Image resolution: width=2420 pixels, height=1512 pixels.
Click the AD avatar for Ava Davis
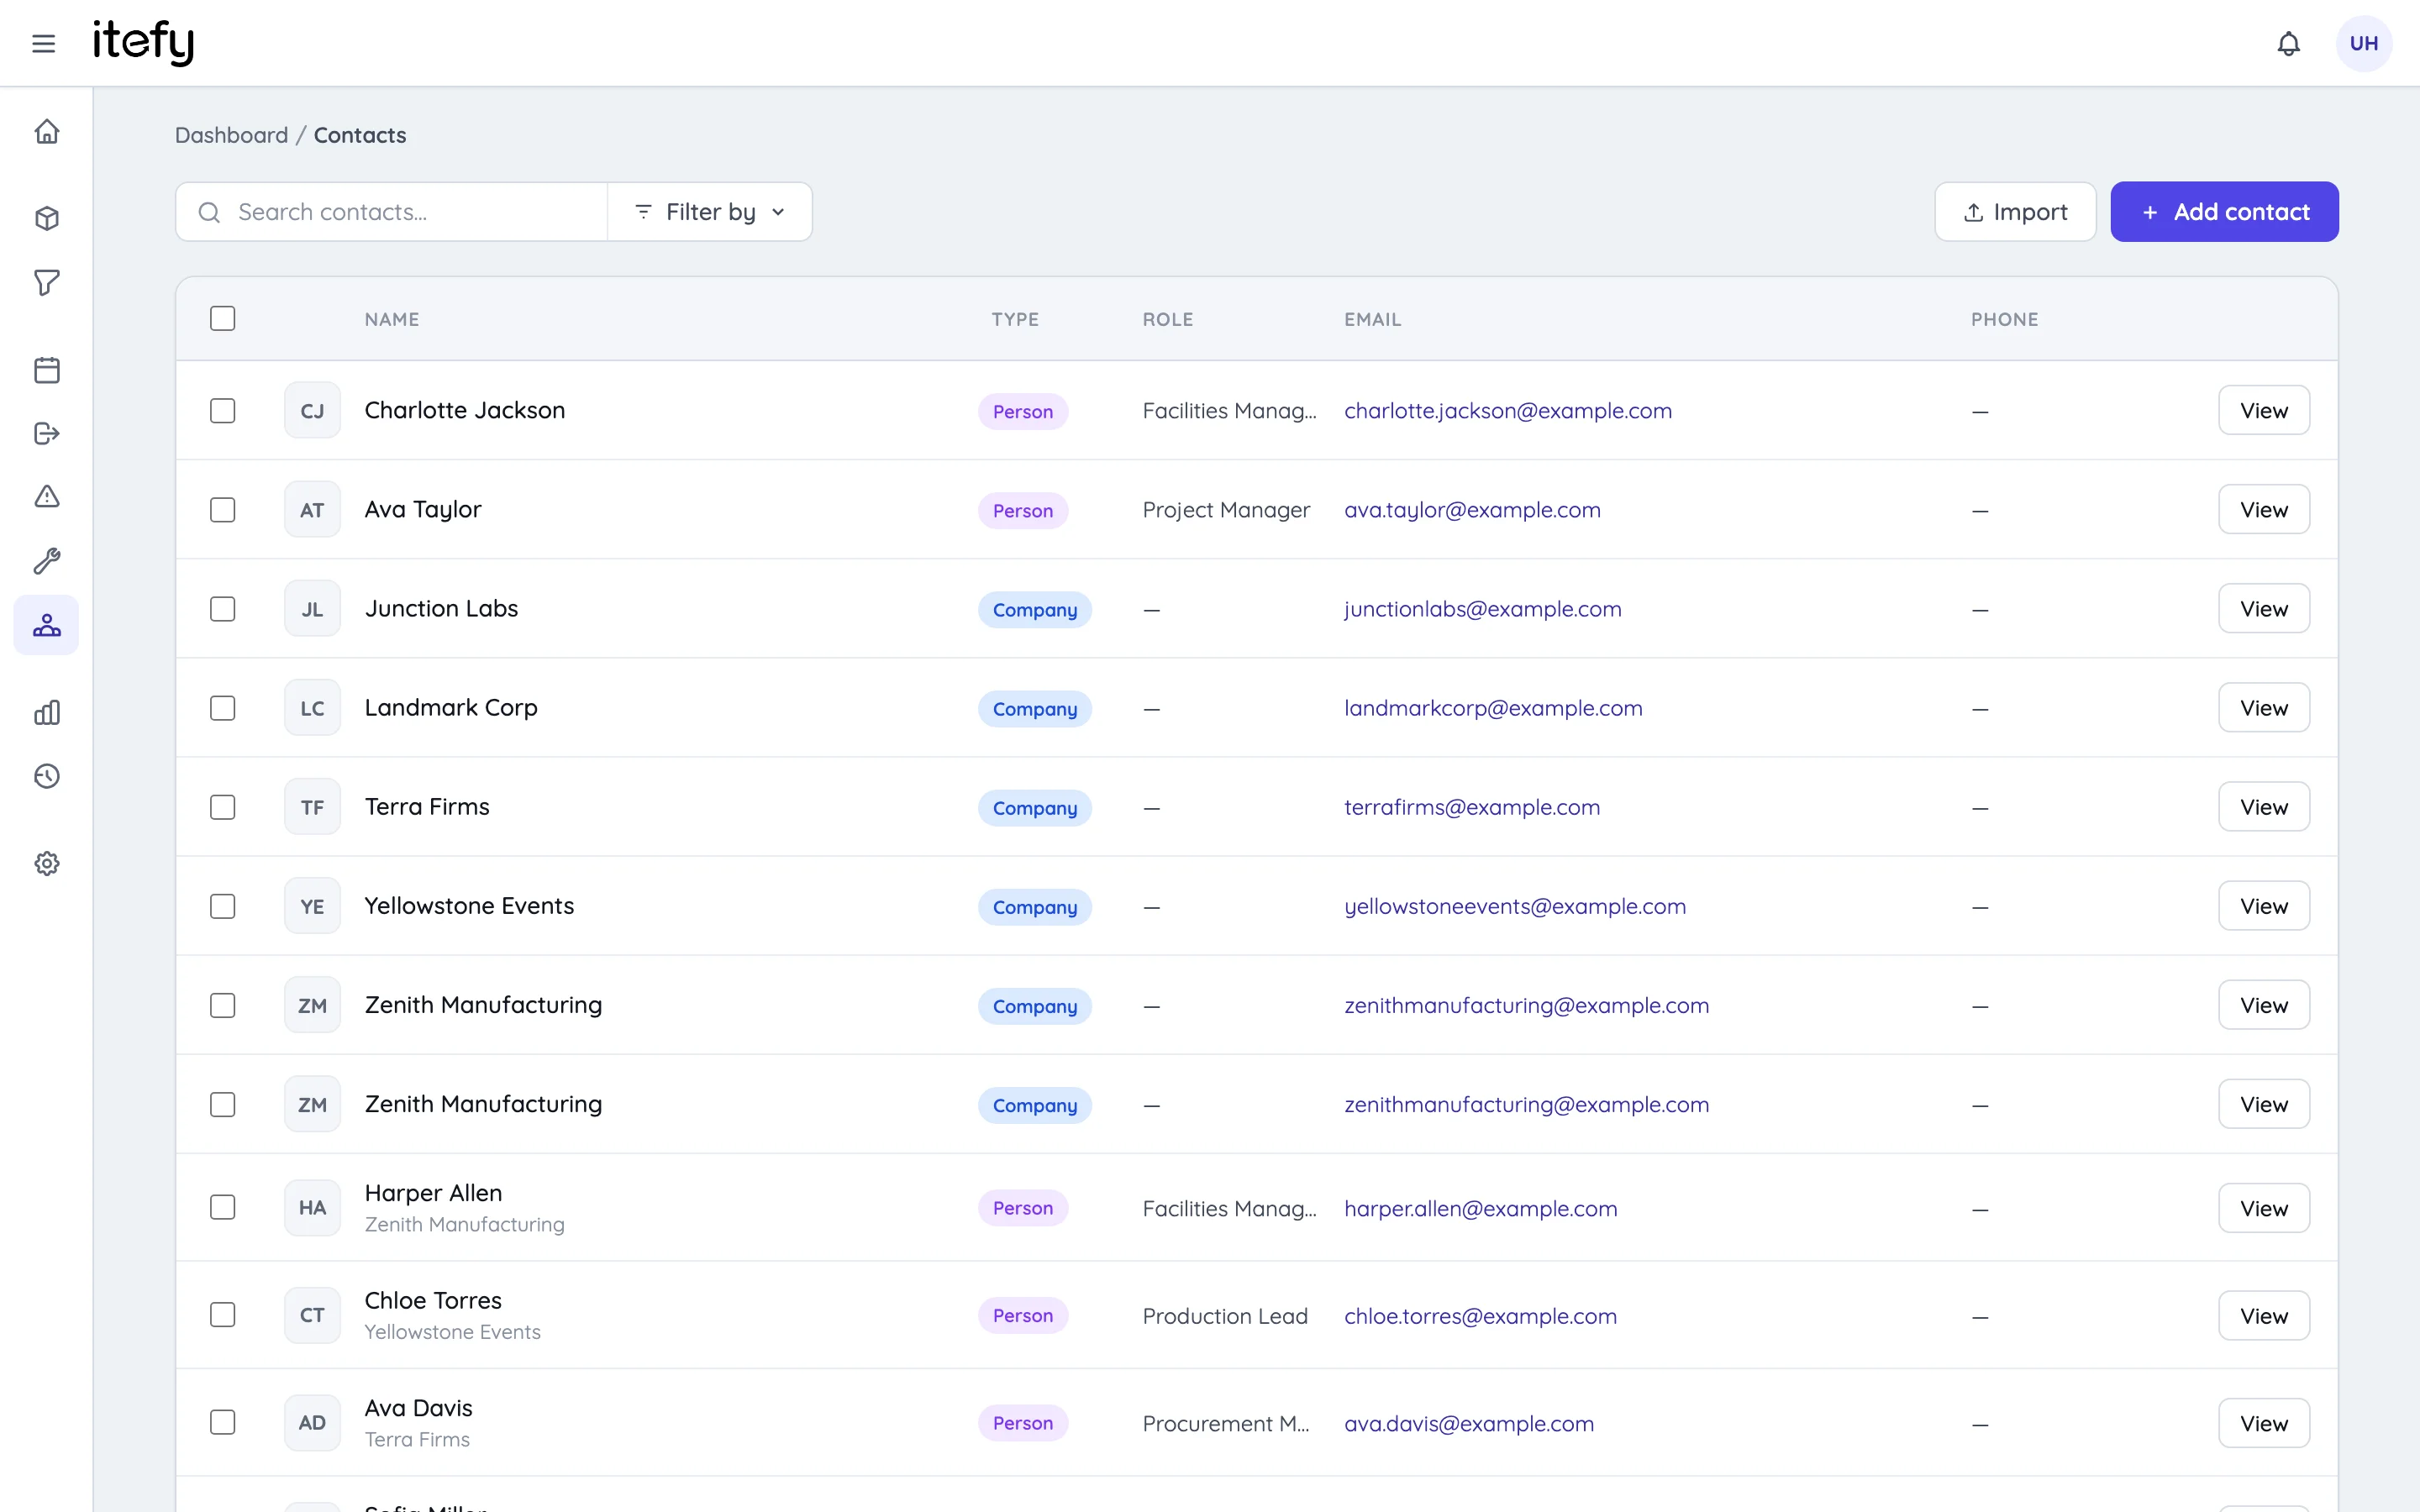pos(312,1422)
